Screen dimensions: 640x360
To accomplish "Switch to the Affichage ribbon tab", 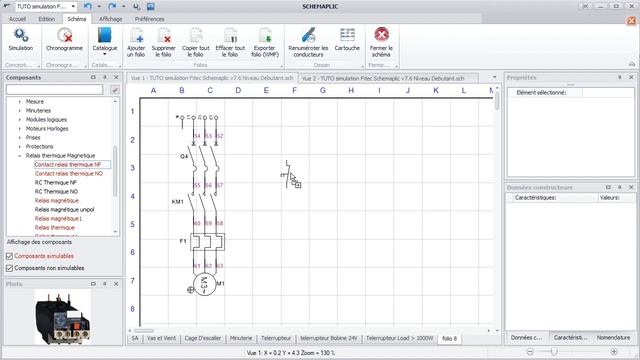I will [111, 19].
